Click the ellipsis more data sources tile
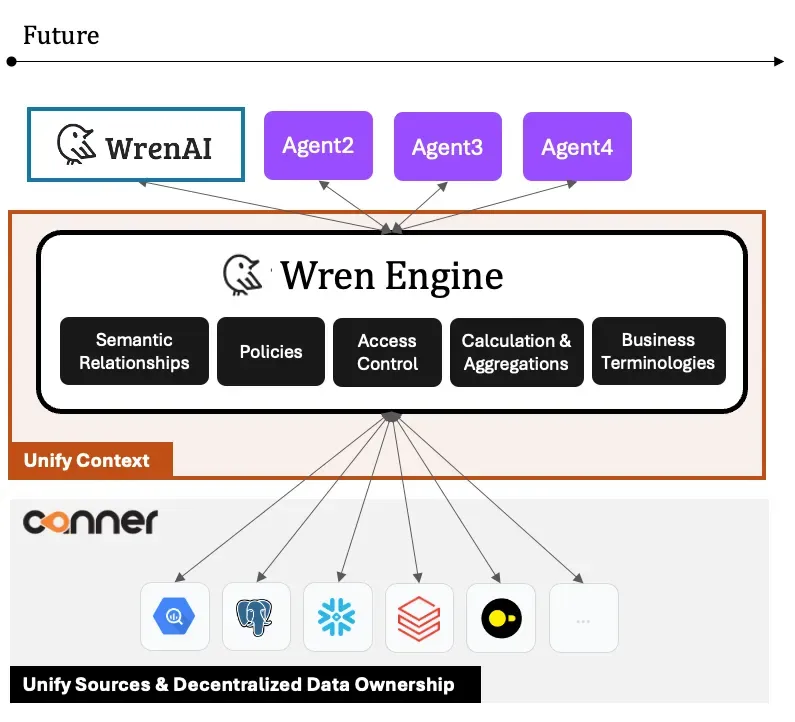The height and width of the screenshot is (722, 795). click(583, 618)
